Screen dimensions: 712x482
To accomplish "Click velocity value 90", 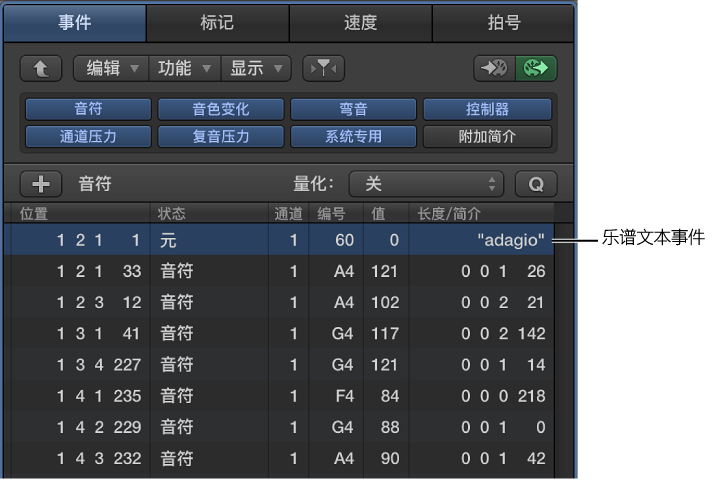I will 390,458.
